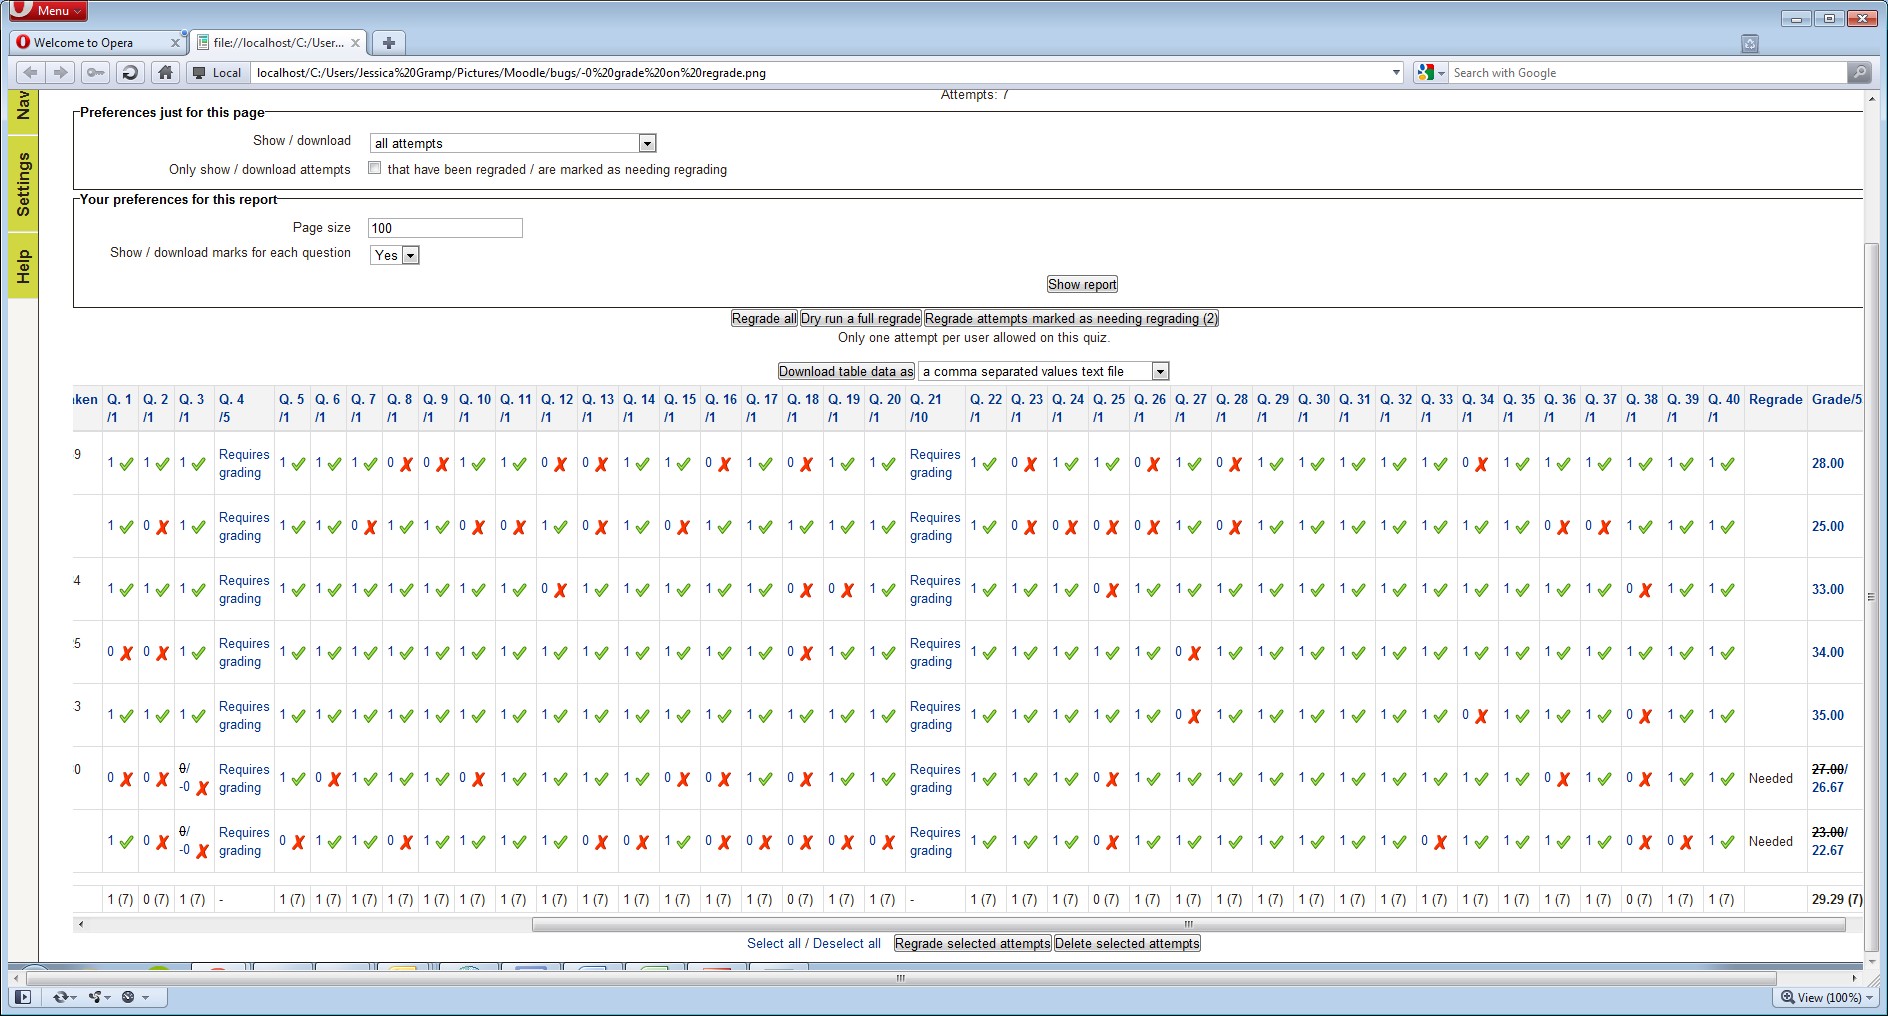This screenshot has height=1016, width=1888.
Task: Click red X for Q. 1 in 34.00 row
Action: pyautogui.click(x=126, y=653)
